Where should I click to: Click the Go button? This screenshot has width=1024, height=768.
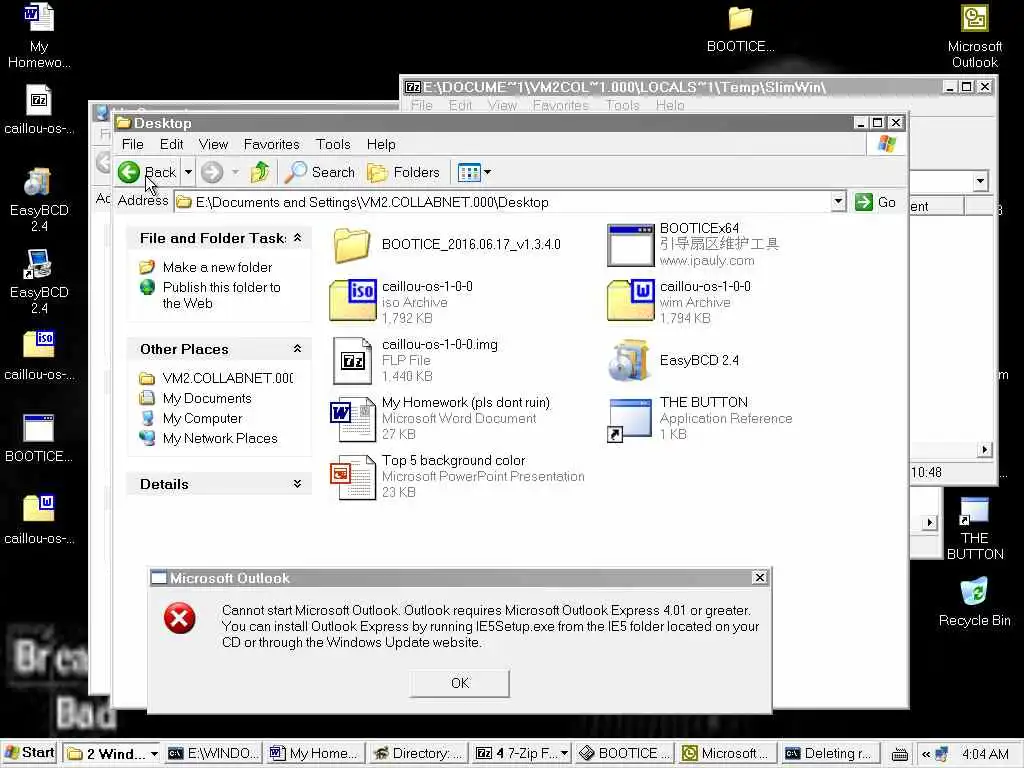click(x=875, y=202)
